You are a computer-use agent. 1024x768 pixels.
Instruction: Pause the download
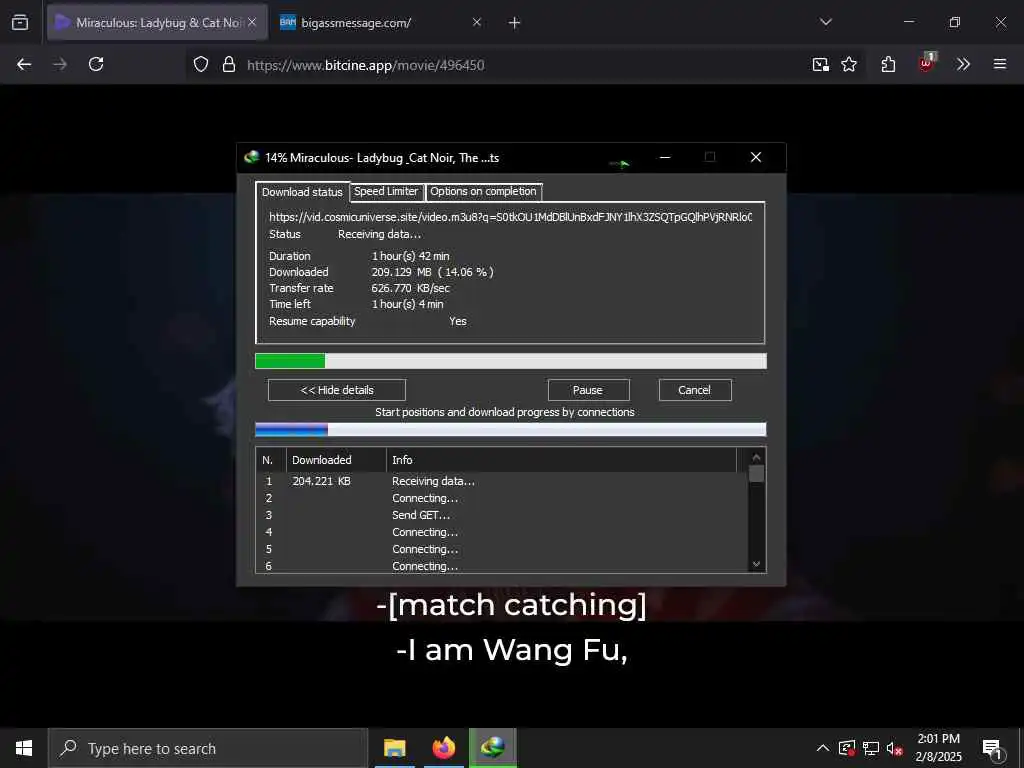point(588,390)
